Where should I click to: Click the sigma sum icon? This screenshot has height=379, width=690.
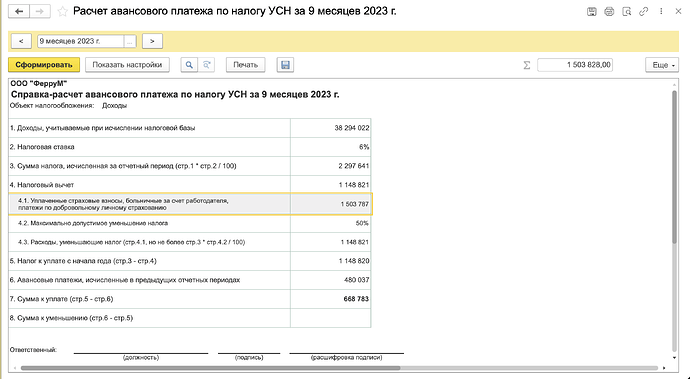[x=527, y=65]
